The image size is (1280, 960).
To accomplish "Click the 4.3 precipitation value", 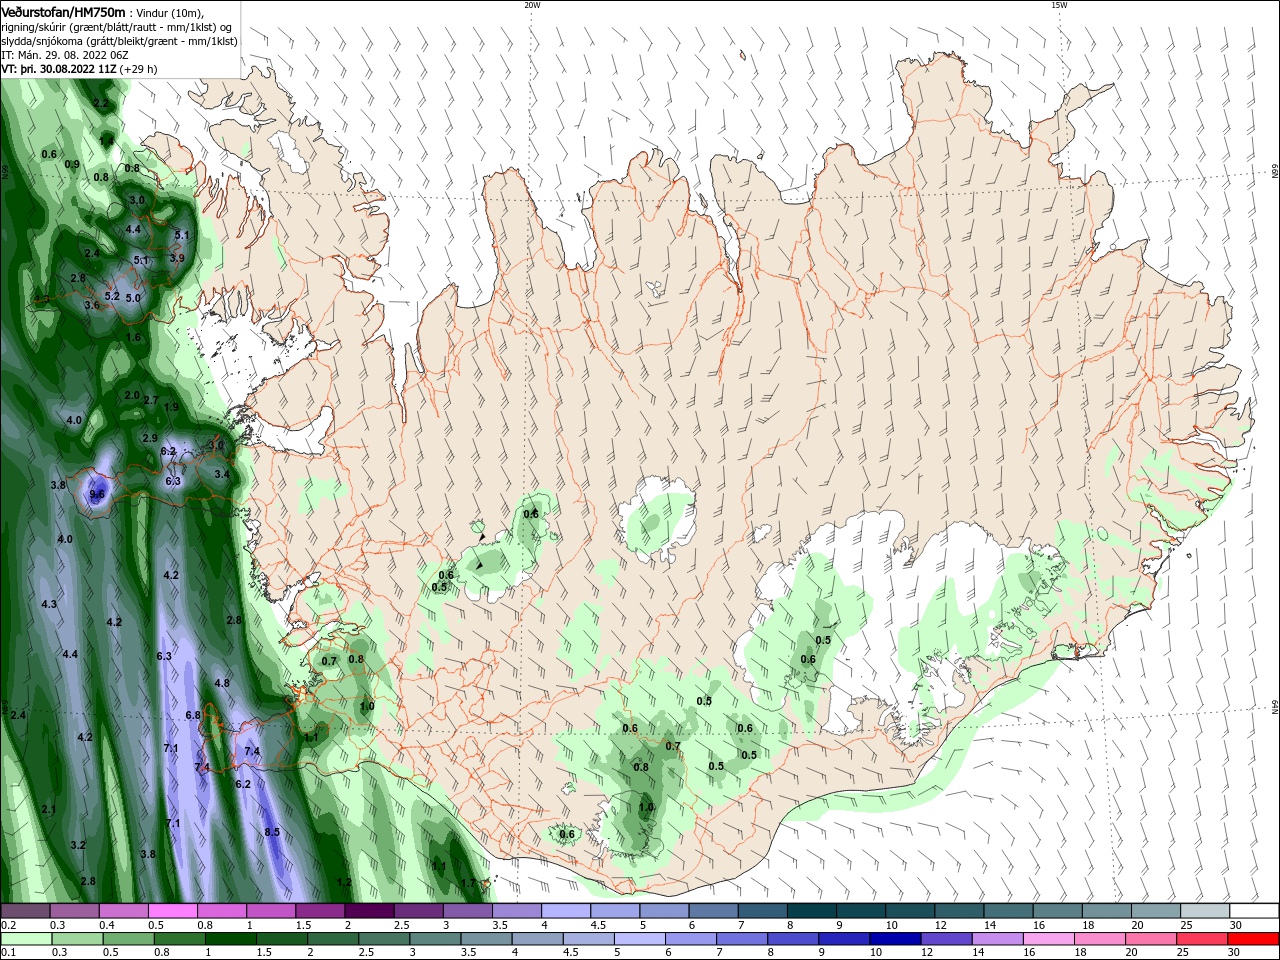I will (x=49, y=604).
